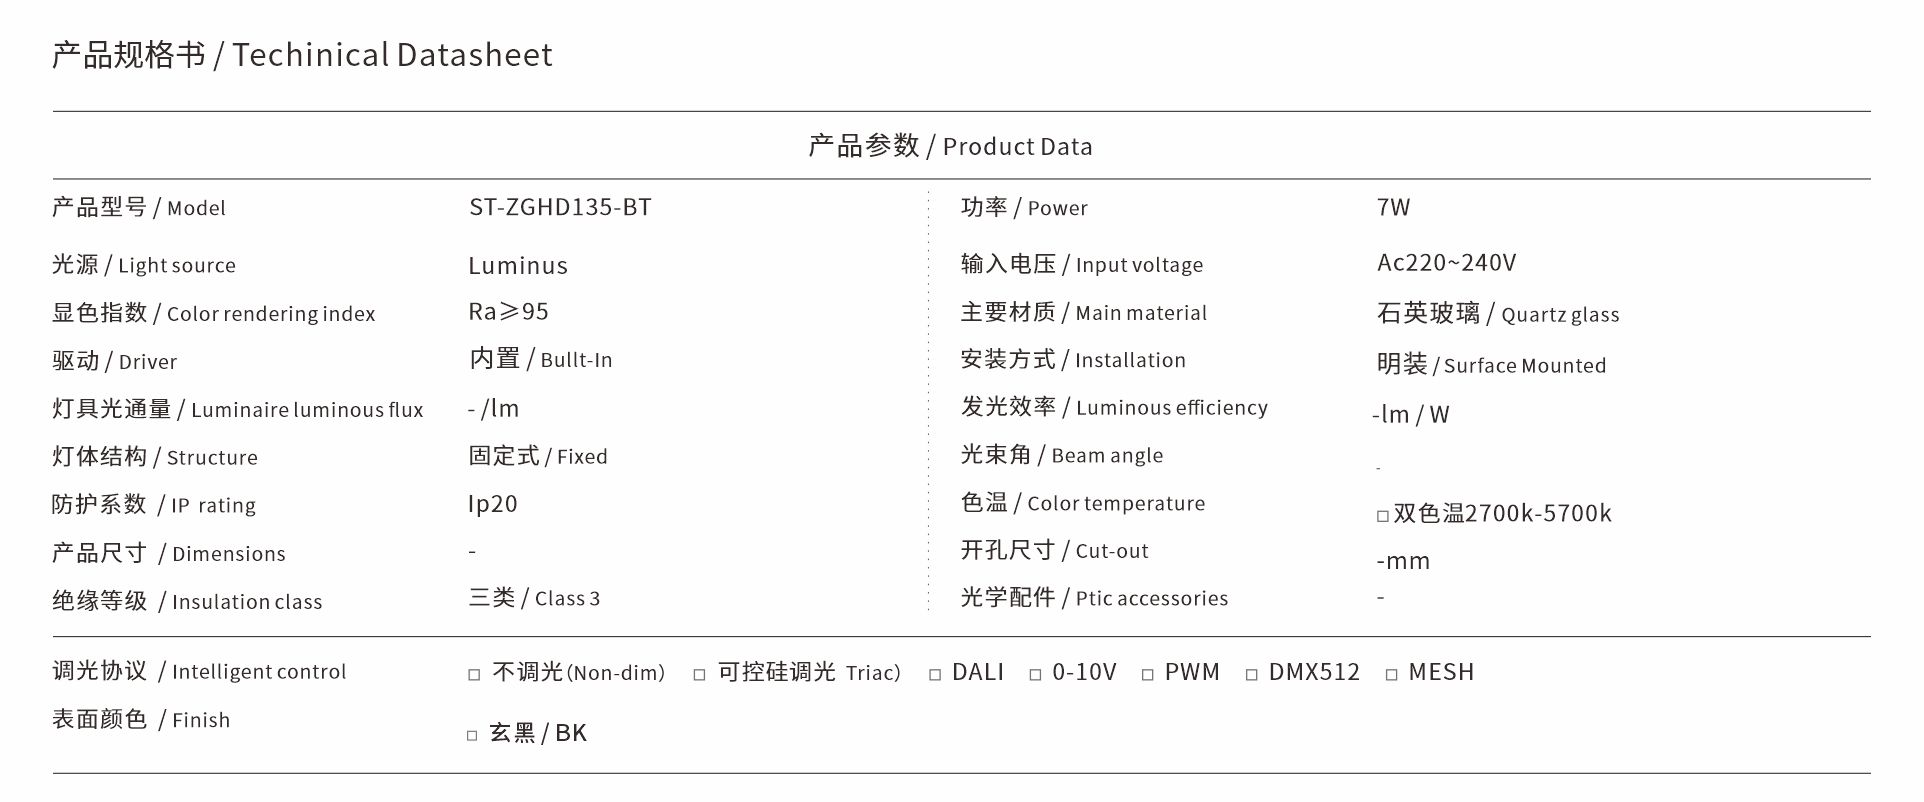
Task: Click the Luminus light source value
Action: click(x=518, y=265)
